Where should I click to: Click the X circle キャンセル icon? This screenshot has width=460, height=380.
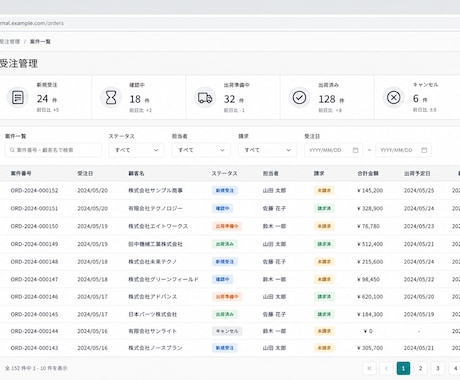coord(394,98)
